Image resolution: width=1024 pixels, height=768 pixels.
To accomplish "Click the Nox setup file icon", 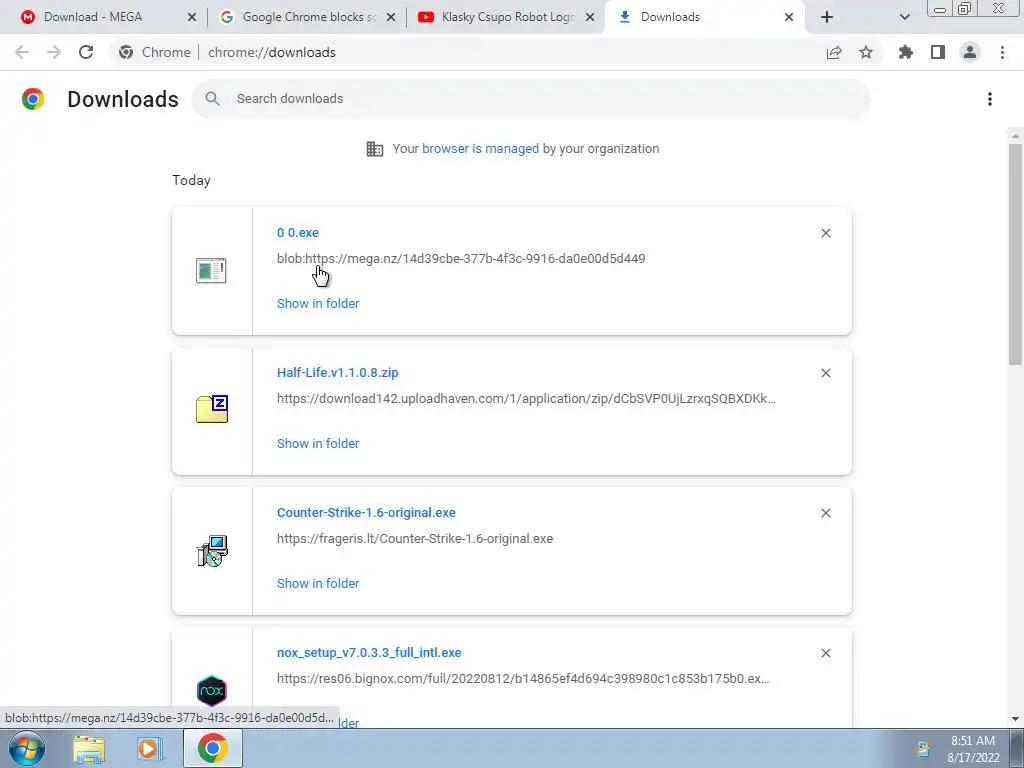I will tap(212, 691).
